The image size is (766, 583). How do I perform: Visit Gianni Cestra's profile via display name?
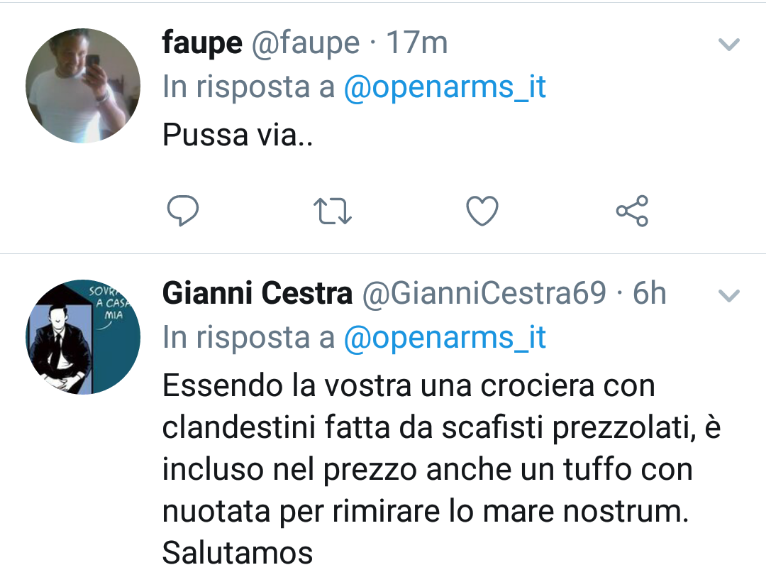point(257,293)
